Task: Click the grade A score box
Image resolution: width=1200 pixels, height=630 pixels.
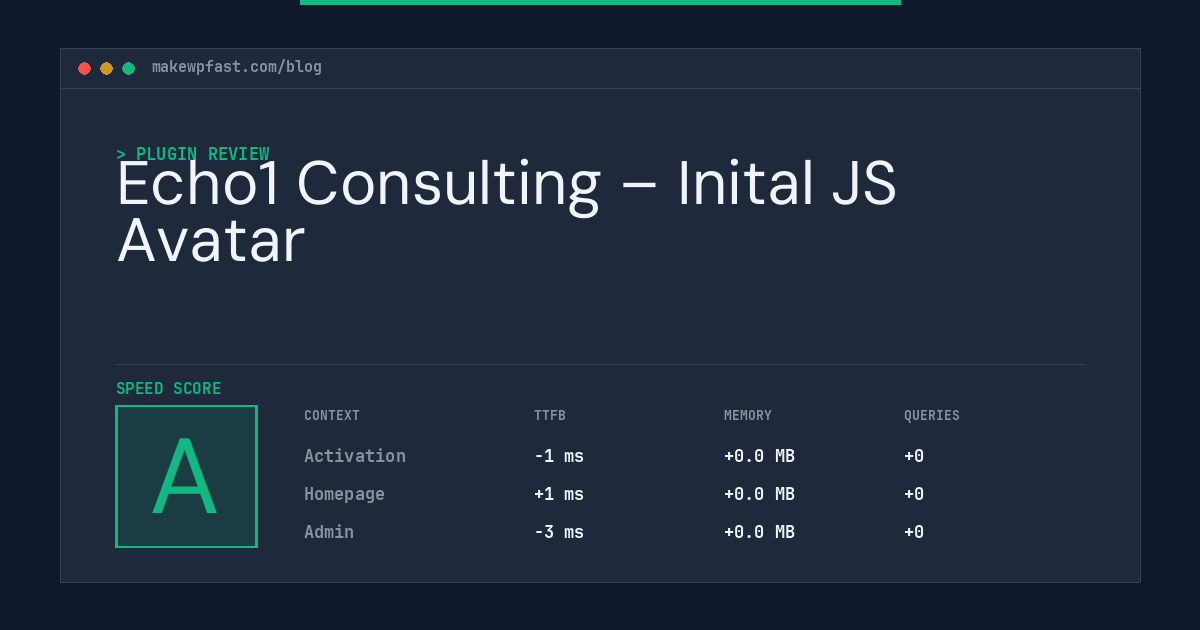Action: (x=187, y=476)
